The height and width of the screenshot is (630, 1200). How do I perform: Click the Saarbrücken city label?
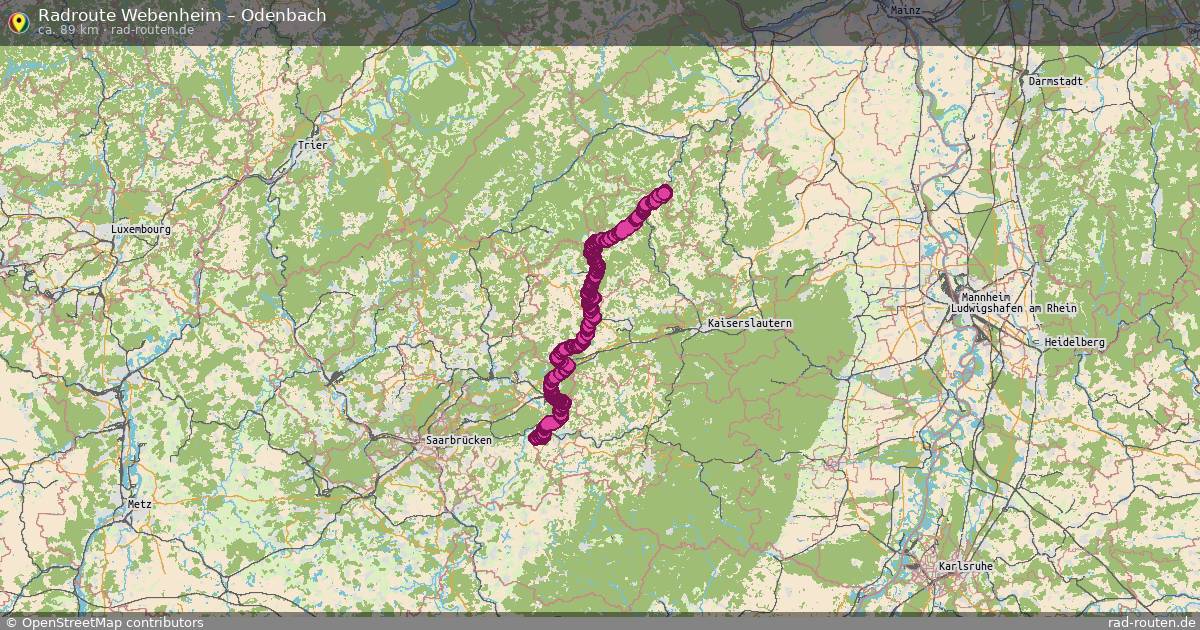tap(457, 440)
